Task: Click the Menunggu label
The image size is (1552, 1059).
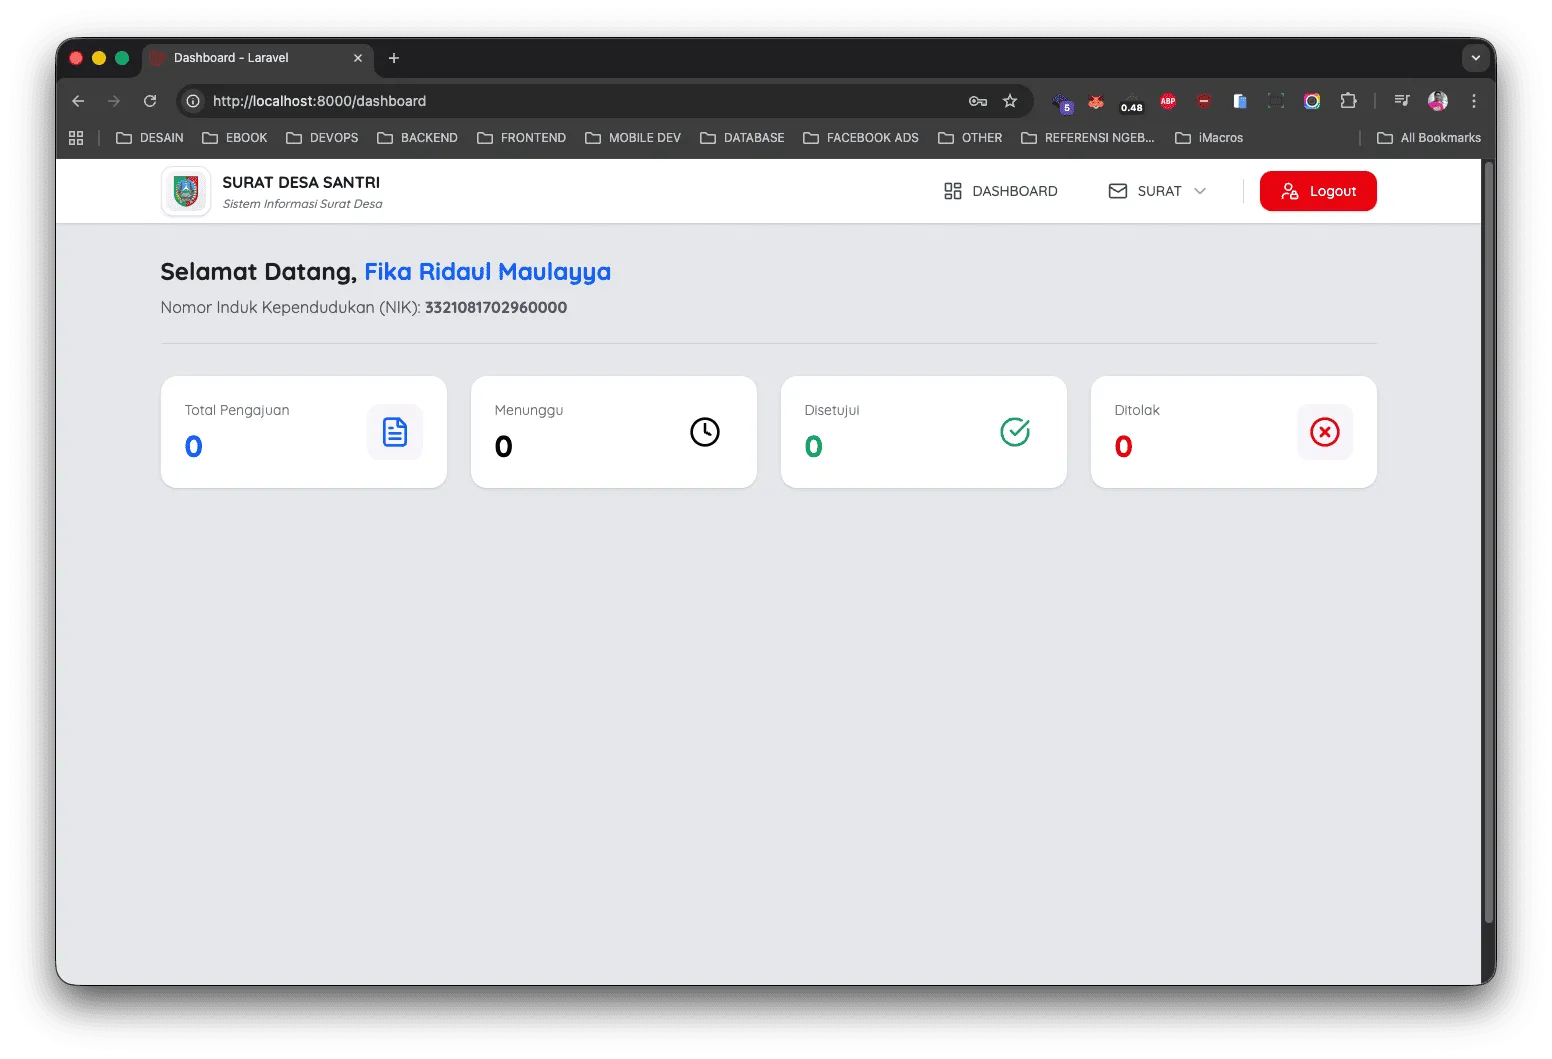Action: click(x=529, y=410)
